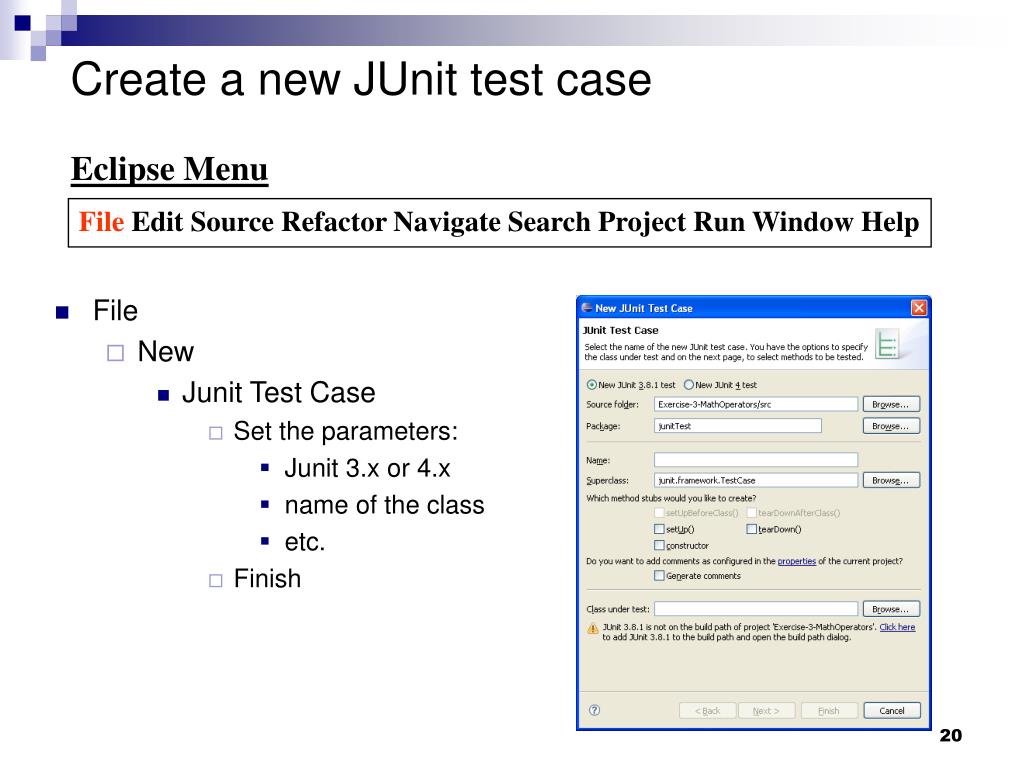1024x768 pixels.
Task: Browse for the Package
Action: [891, 426]
